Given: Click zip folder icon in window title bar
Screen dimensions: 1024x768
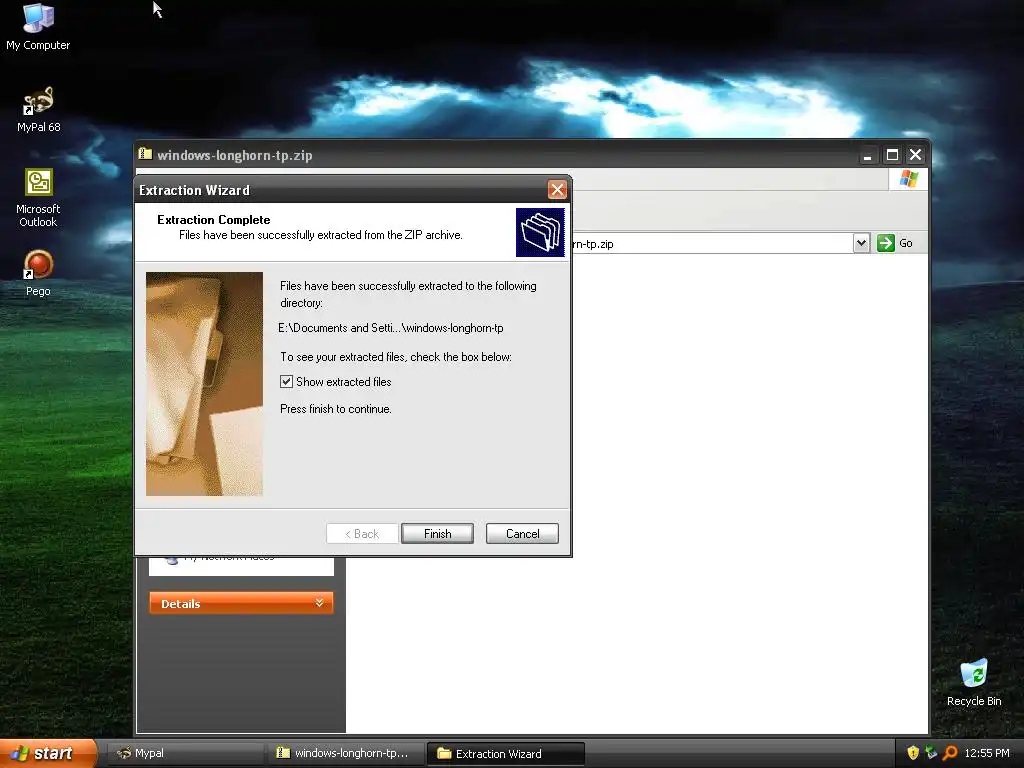Looking at the screenshot, I should (x=145, y=154).
